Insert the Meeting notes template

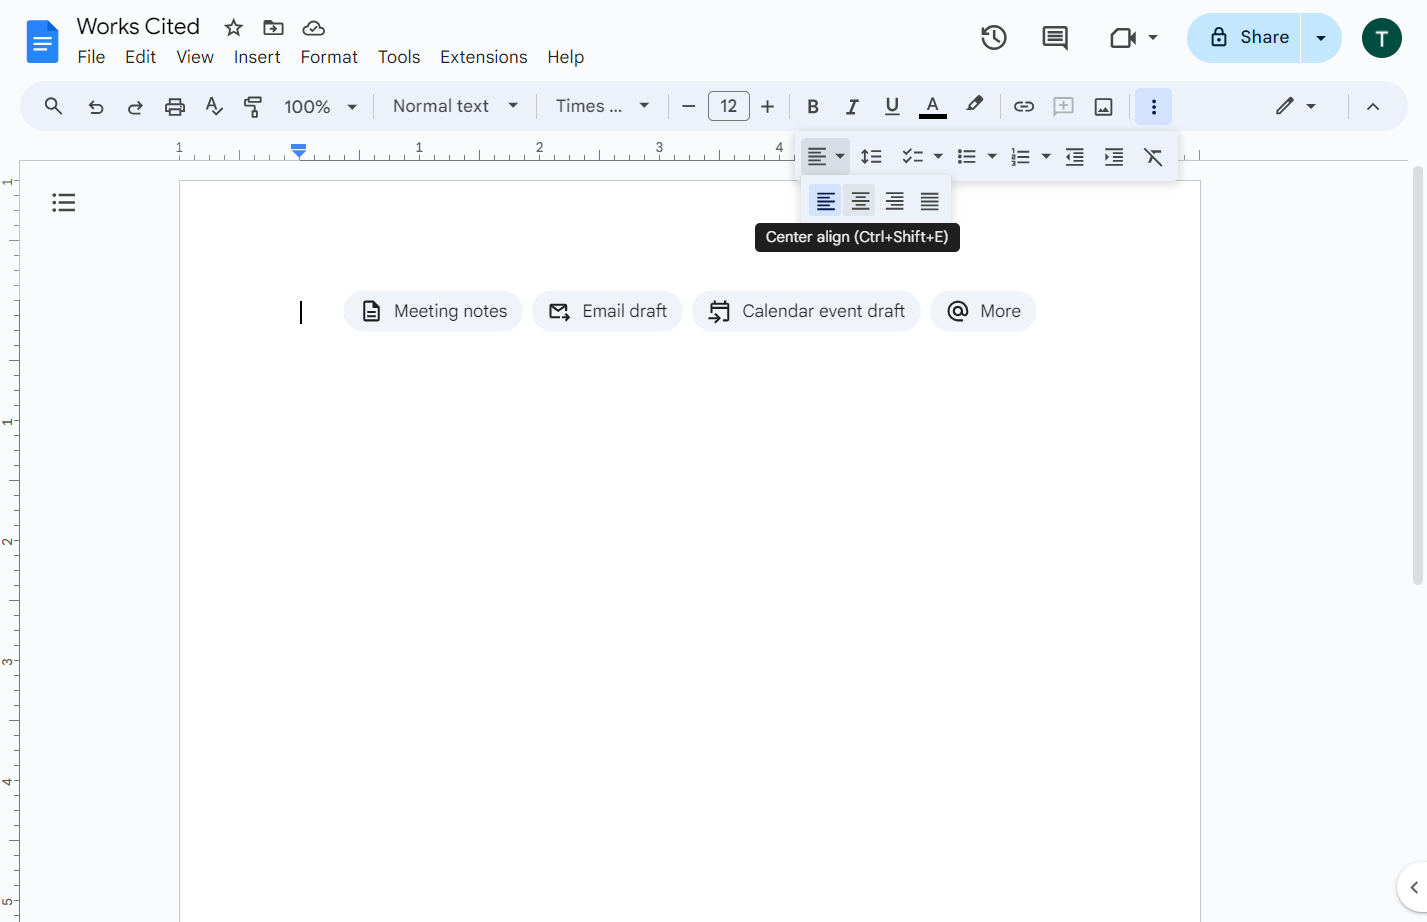(433, 311)
